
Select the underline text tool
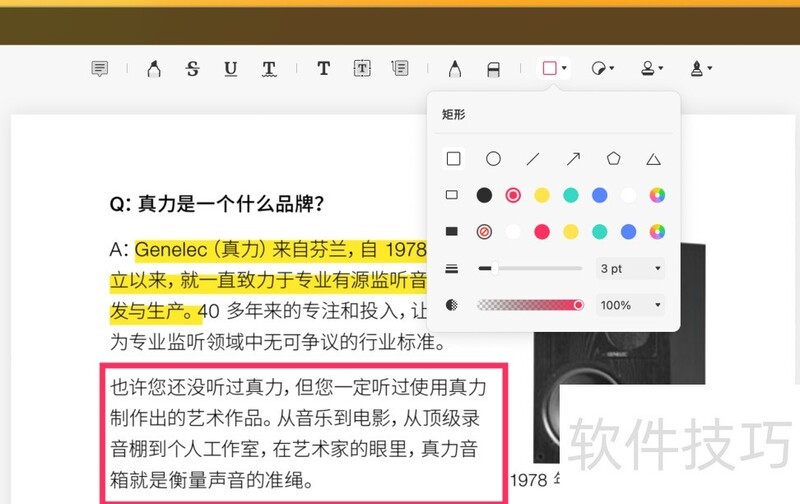pyautogui.click(x=231, y=68)
